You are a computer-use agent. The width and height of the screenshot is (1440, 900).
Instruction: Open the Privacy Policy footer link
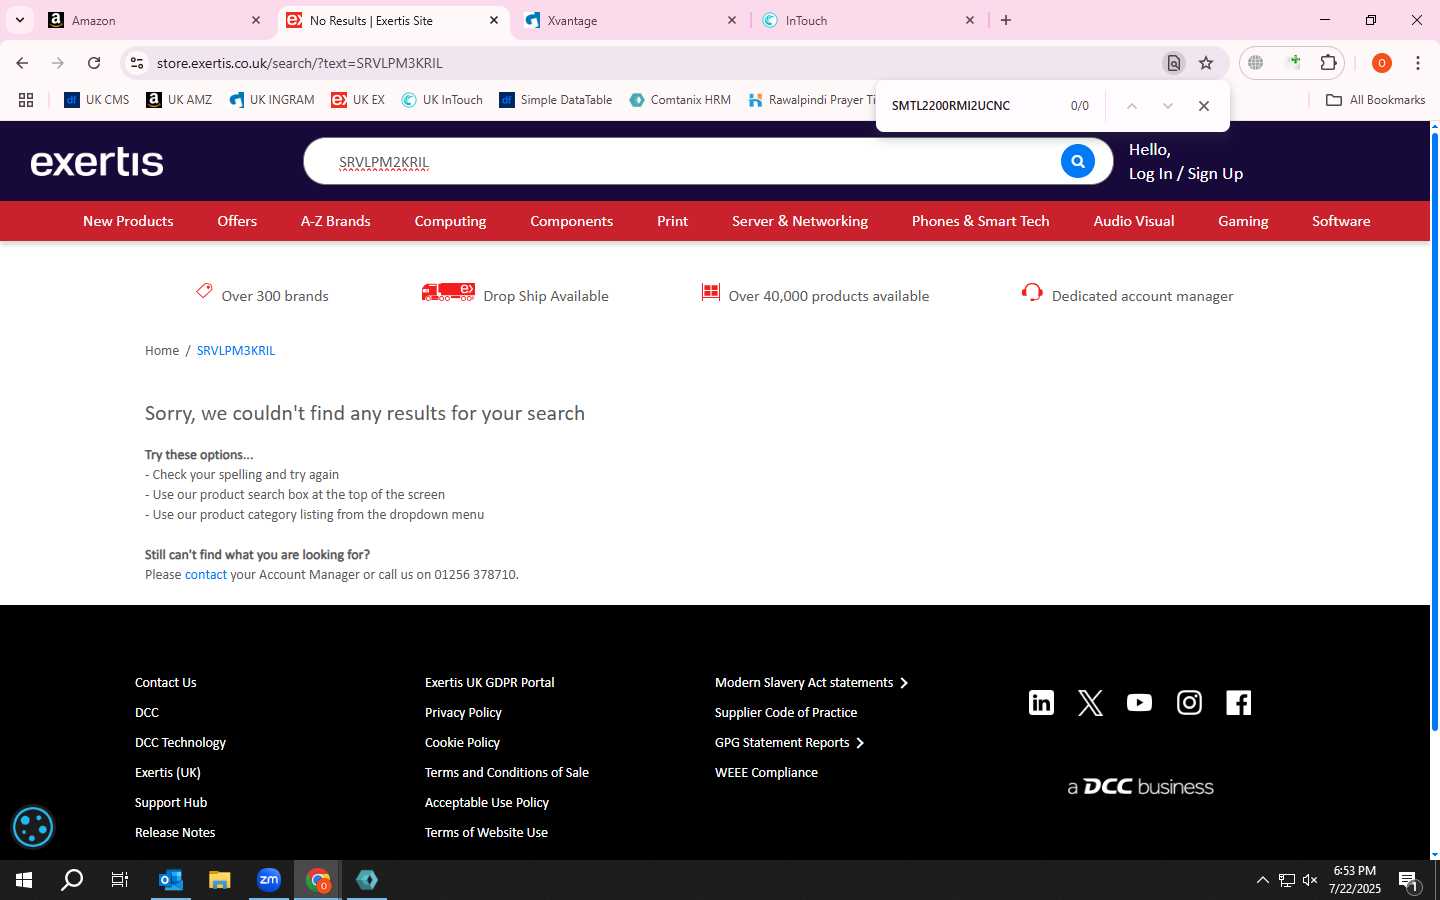pyautogui.click(x=463, y=713)
